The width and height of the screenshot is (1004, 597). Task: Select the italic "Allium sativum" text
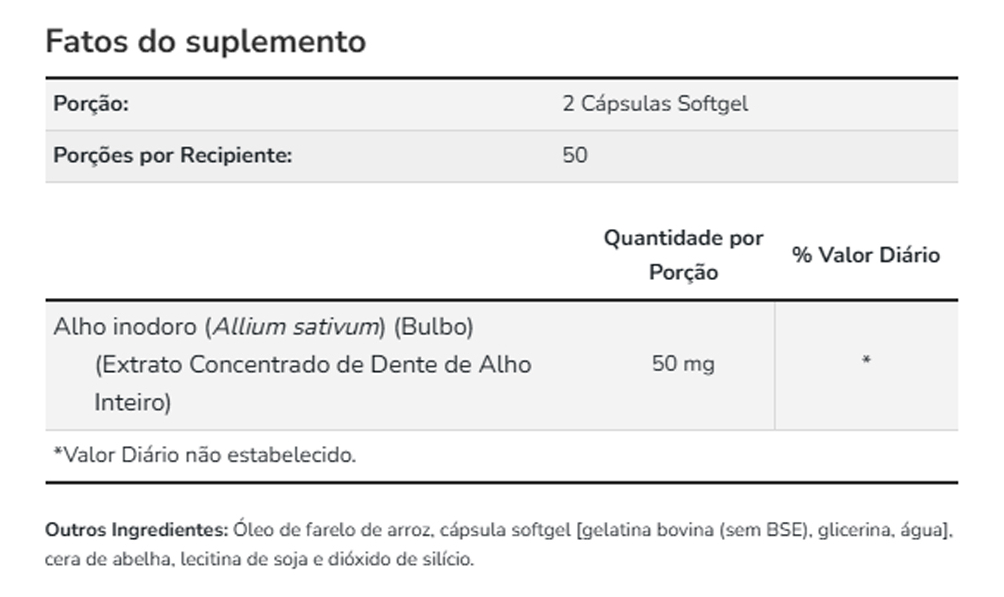298,327
